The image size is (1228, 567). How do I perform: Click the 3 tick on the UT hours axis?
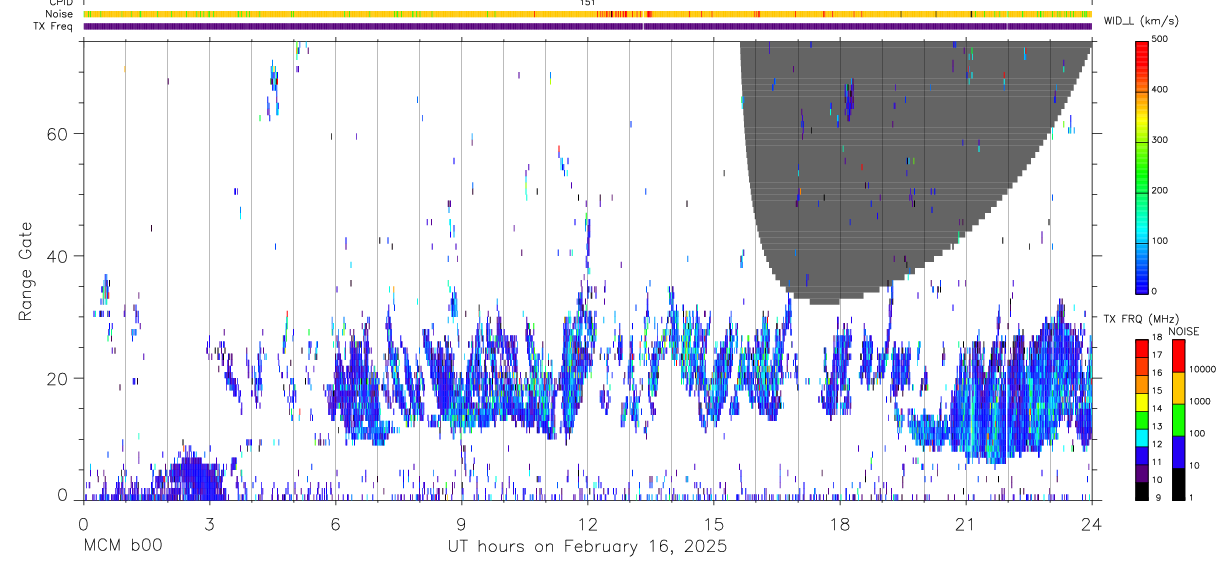click(209, 523)
